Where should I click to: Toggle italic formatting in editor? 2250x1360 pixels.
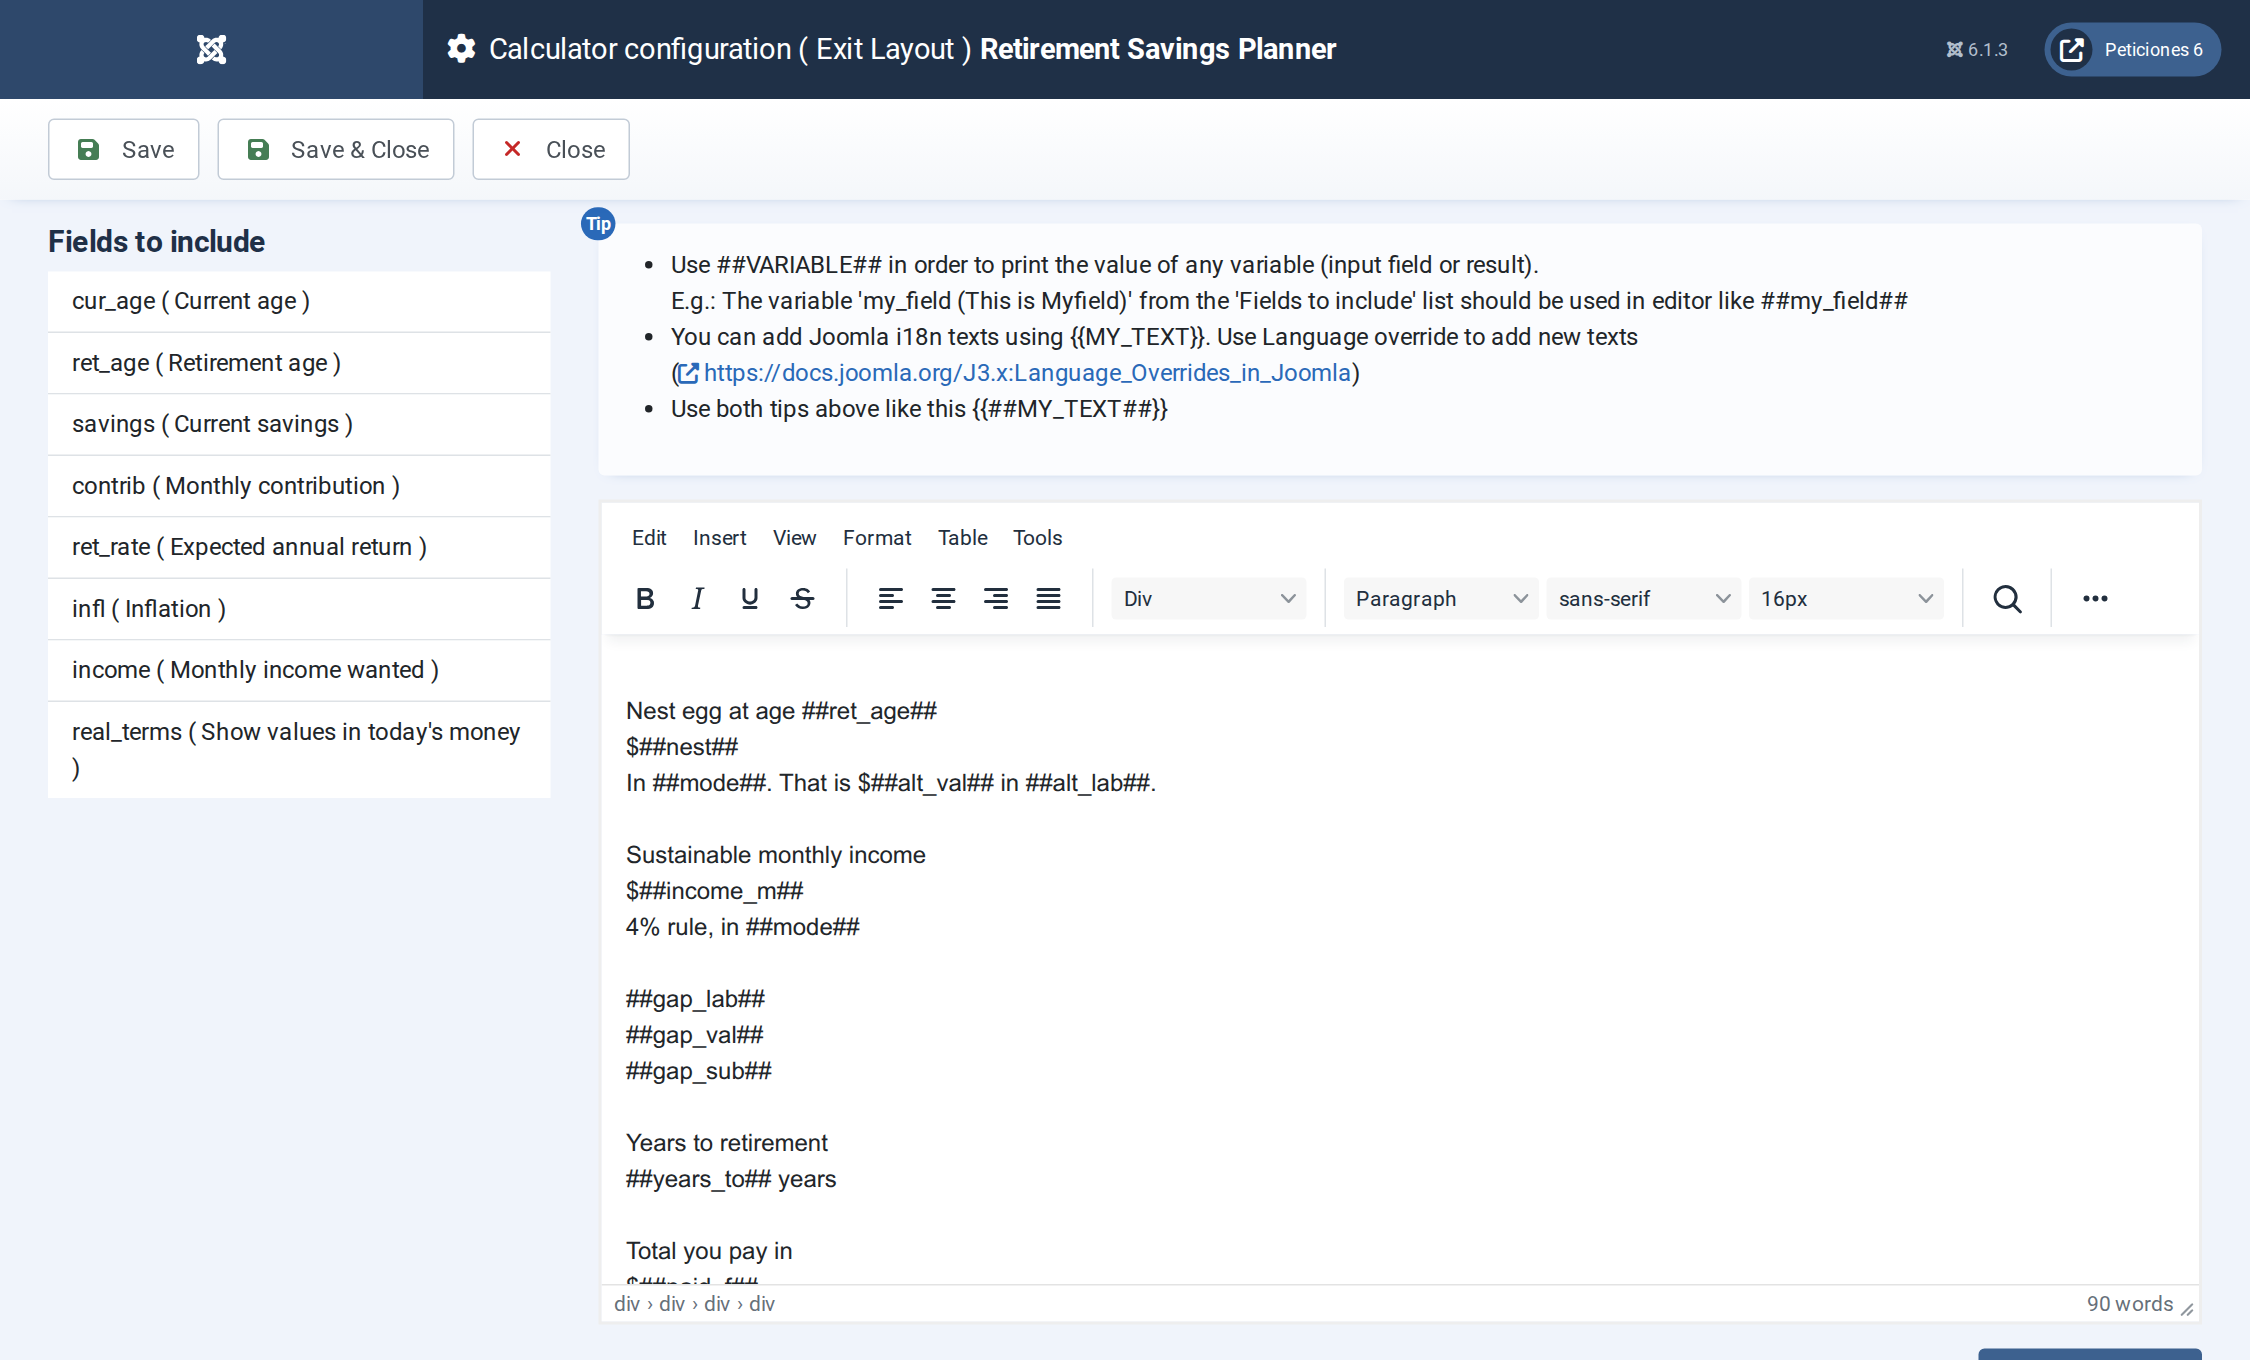coord(697,598)
